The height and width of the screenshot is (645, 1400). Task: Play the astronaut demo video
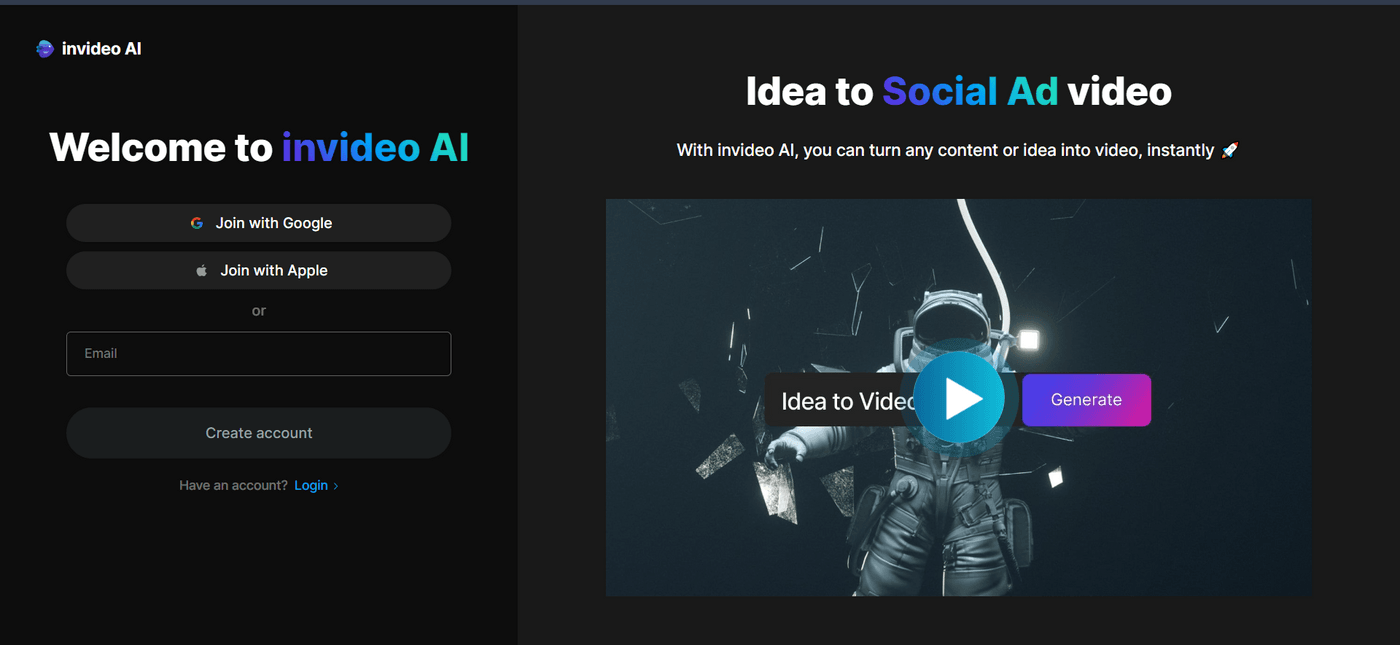pos(959,398)
